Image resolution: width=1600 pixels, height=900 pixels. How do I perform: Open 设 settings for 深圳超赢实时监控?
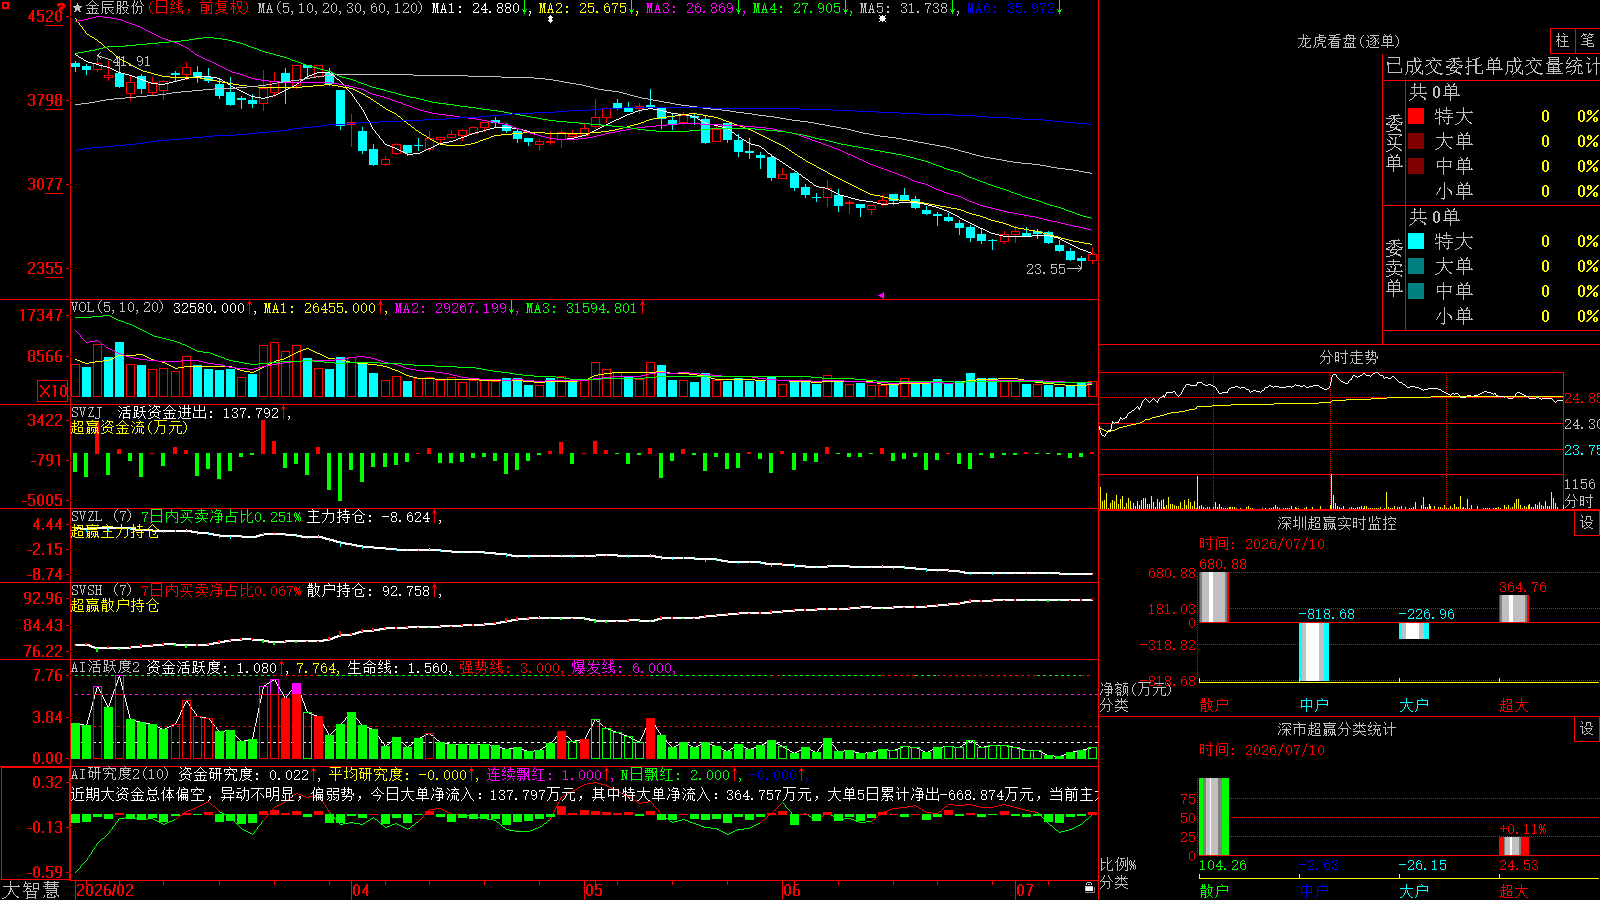coord(1587,523)
